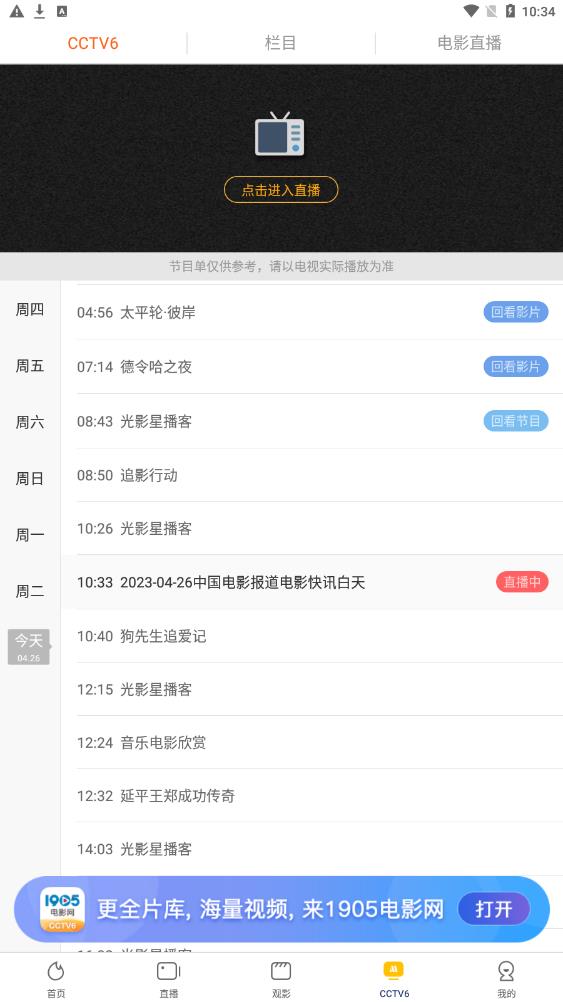Select 周日 in the day list
This screenshot has height=1002, width=563.
(x=30, y=479)
